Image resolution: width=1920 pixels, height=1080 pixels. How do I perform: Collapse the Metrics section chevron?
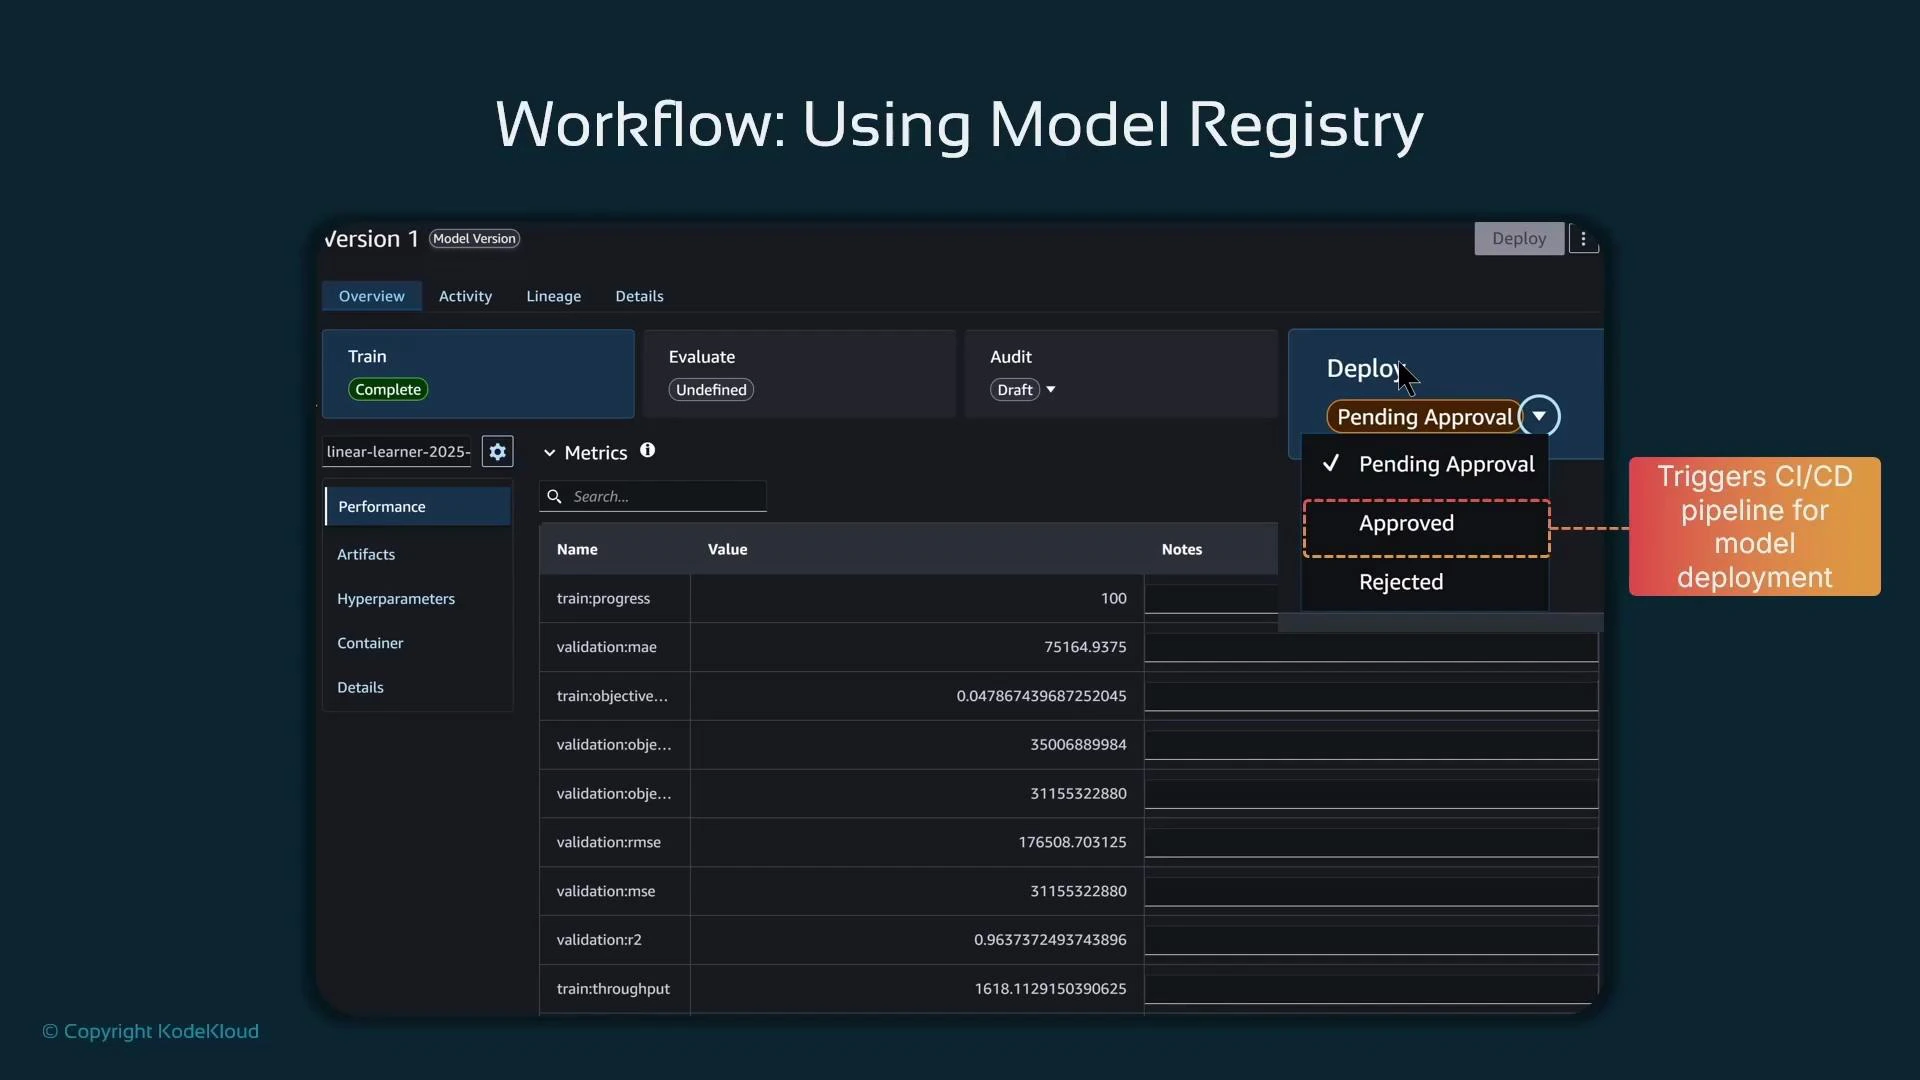tap(549, 451)
